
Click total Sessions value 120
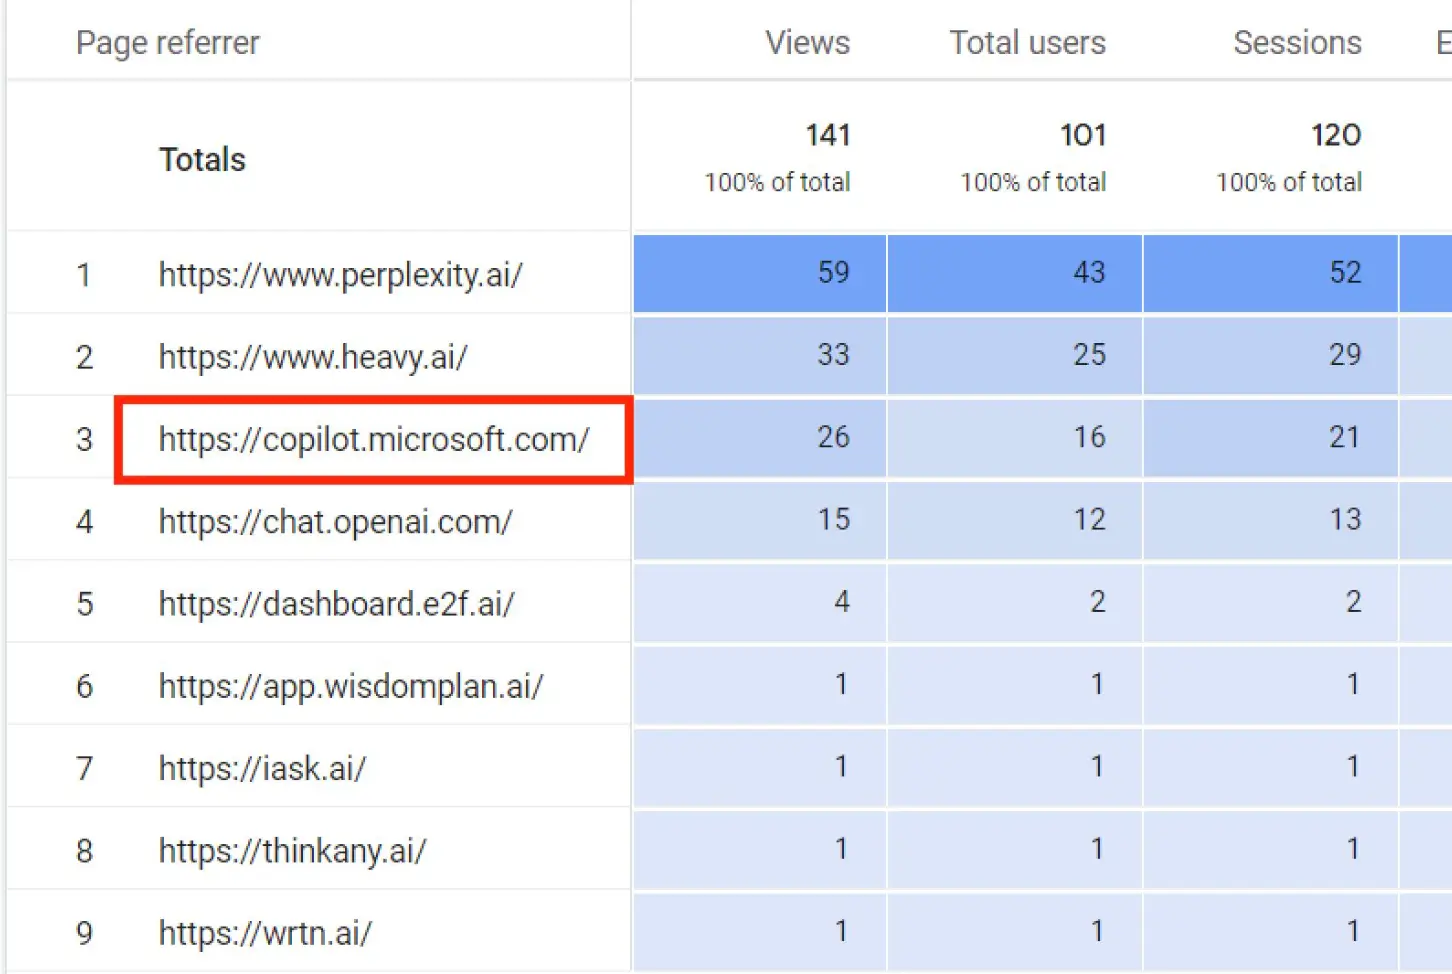(x=1336, y=135)
